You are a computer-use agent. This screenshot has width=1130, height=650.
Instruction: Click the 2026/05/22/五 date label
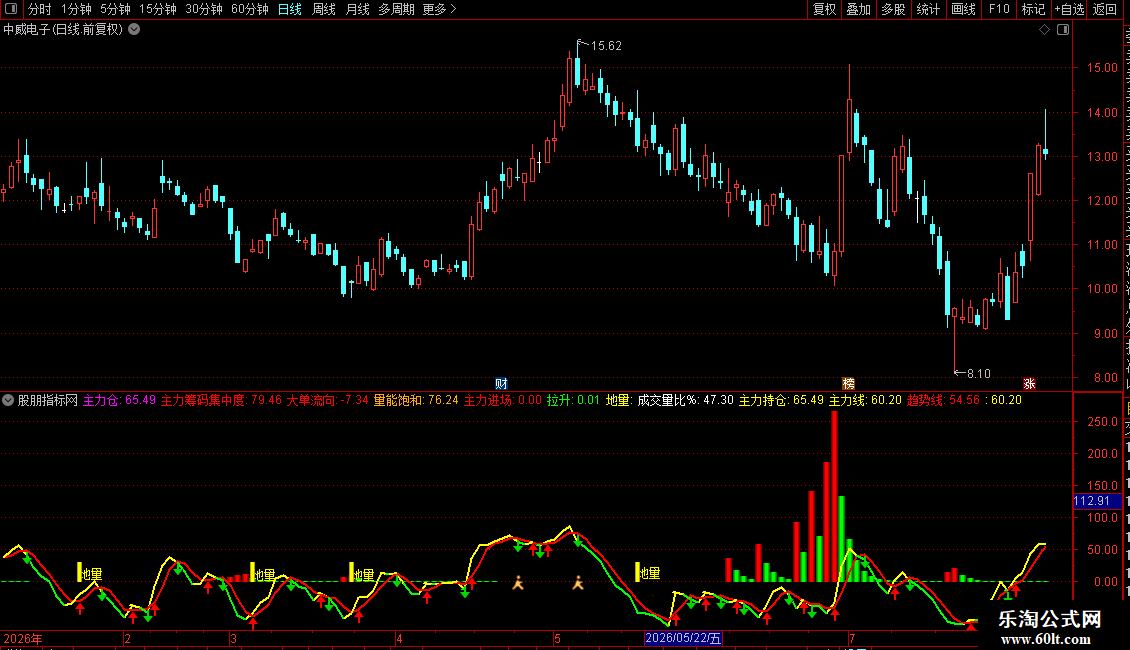(683, 638)
